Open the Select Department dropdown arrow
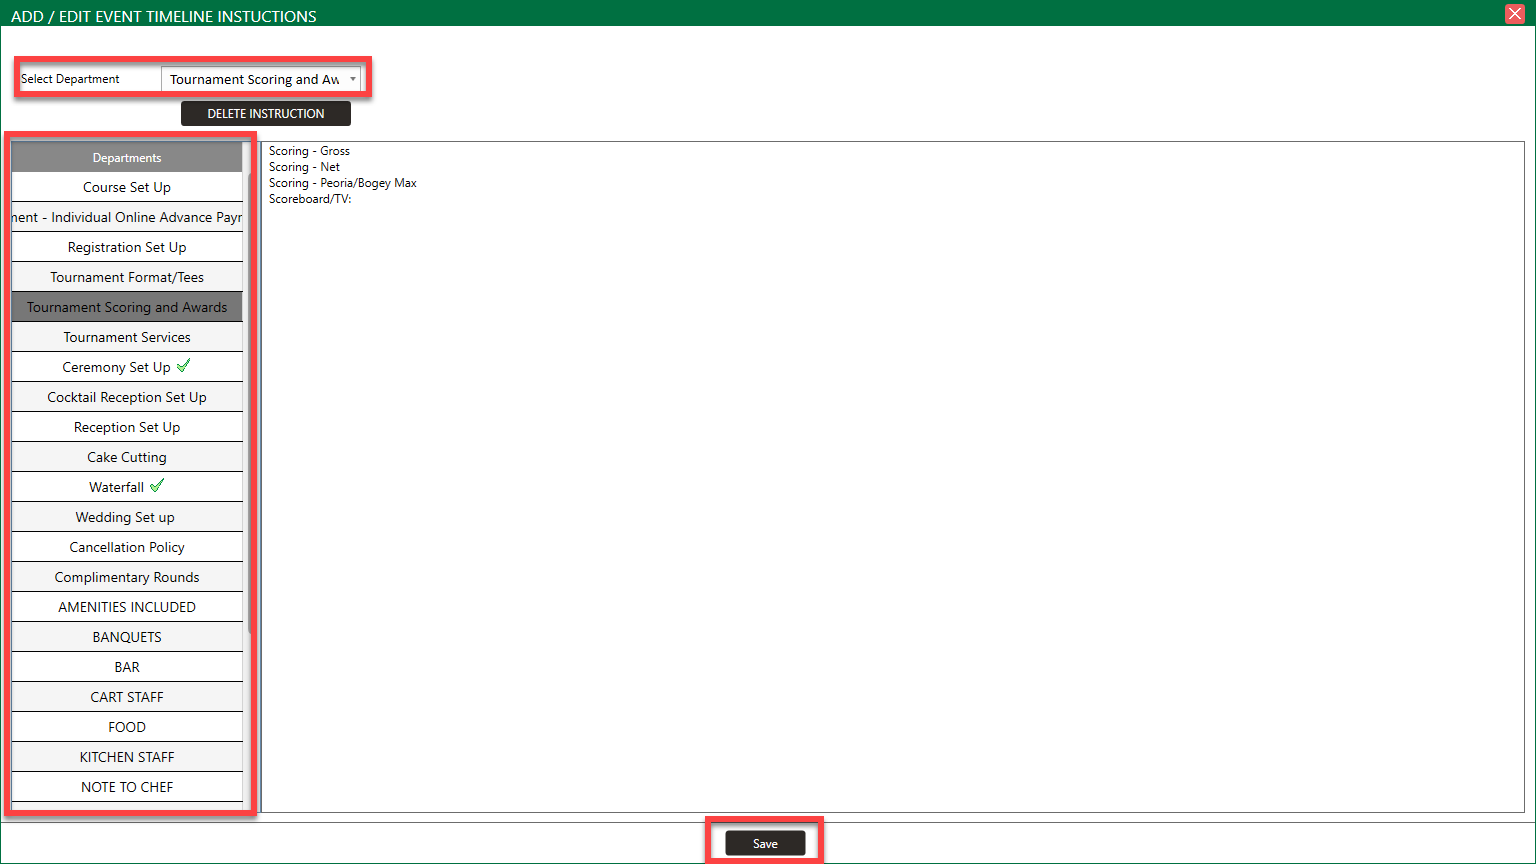The width and height of the screenshot is (1536, 864). tap(352, 79)
